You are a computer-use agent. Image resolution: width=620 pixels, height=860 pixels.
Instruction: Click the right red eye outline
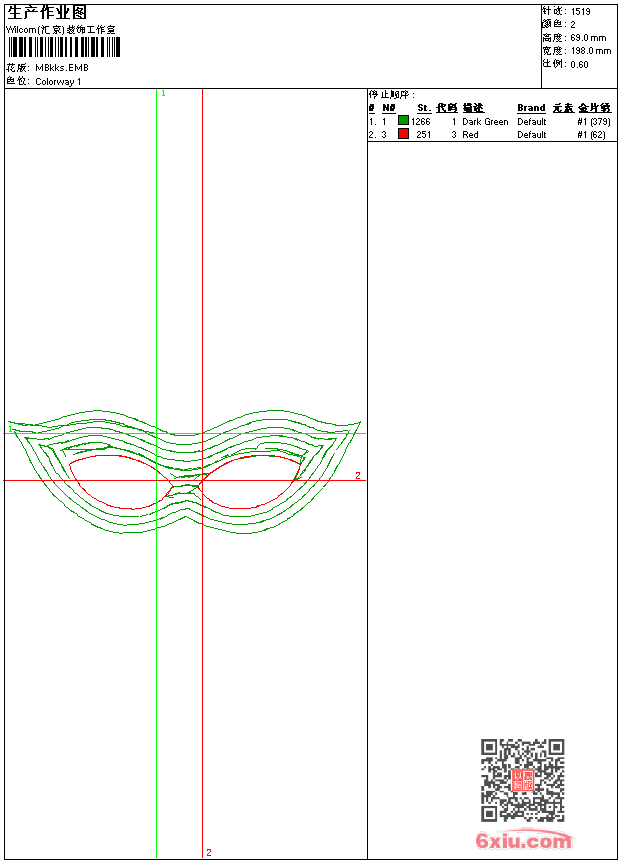tap(250, 482)
